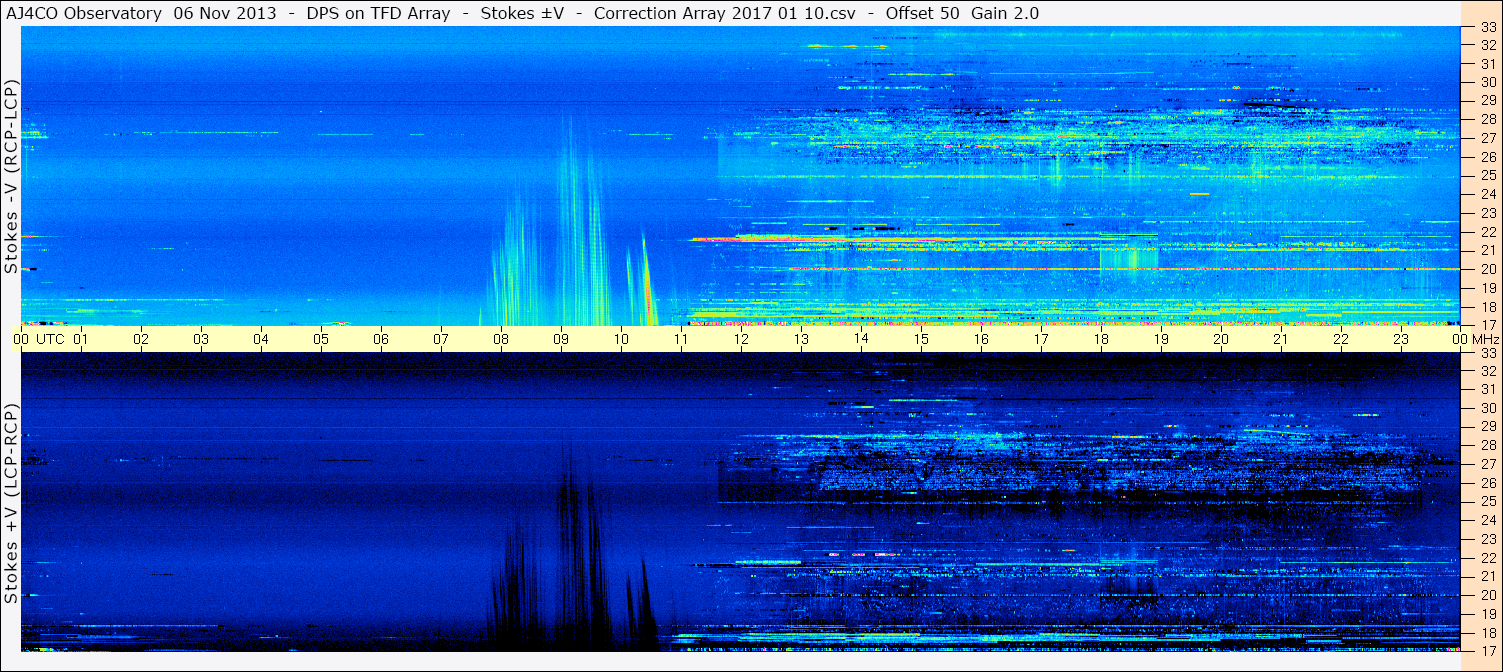Click the Gain 2.0 value in the header
The image size is (1503, 672).
(x=1005, y=13)
